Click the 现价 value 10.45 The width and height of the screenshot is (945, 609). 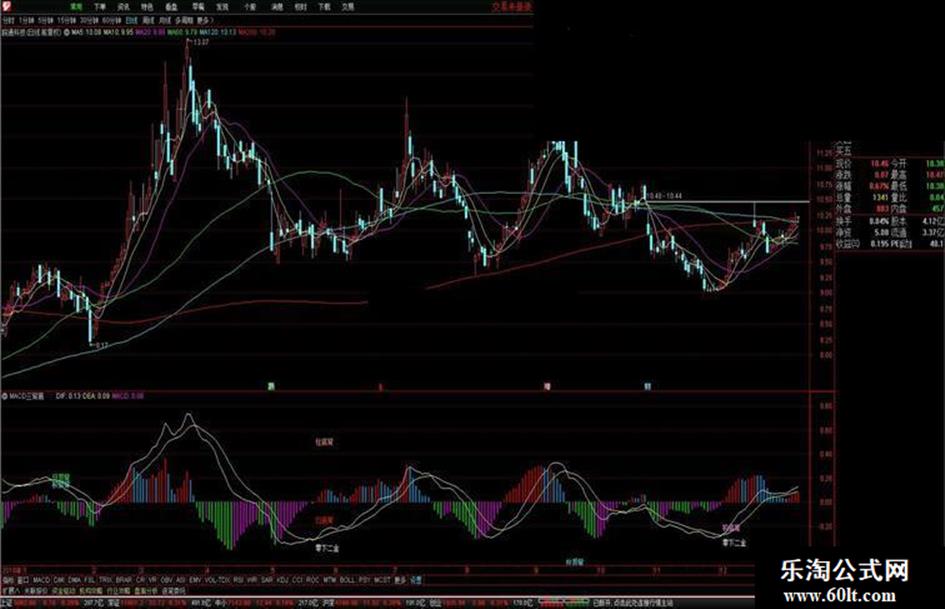(879, 164)
